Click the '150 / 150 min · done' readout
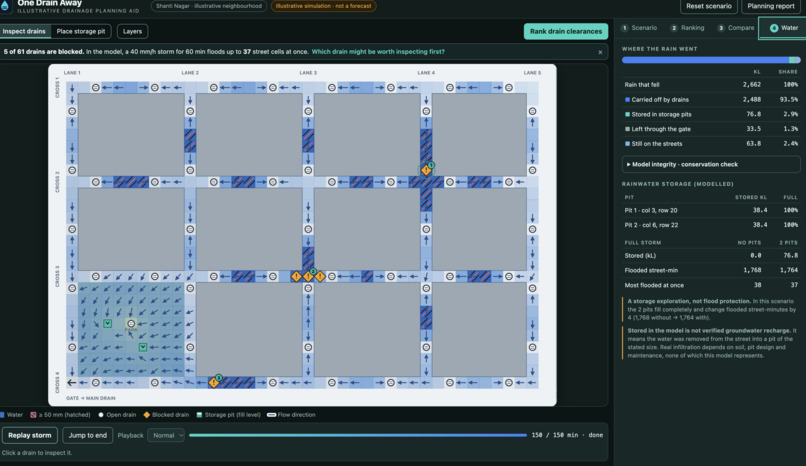The image size is (806, 466). 567,435
